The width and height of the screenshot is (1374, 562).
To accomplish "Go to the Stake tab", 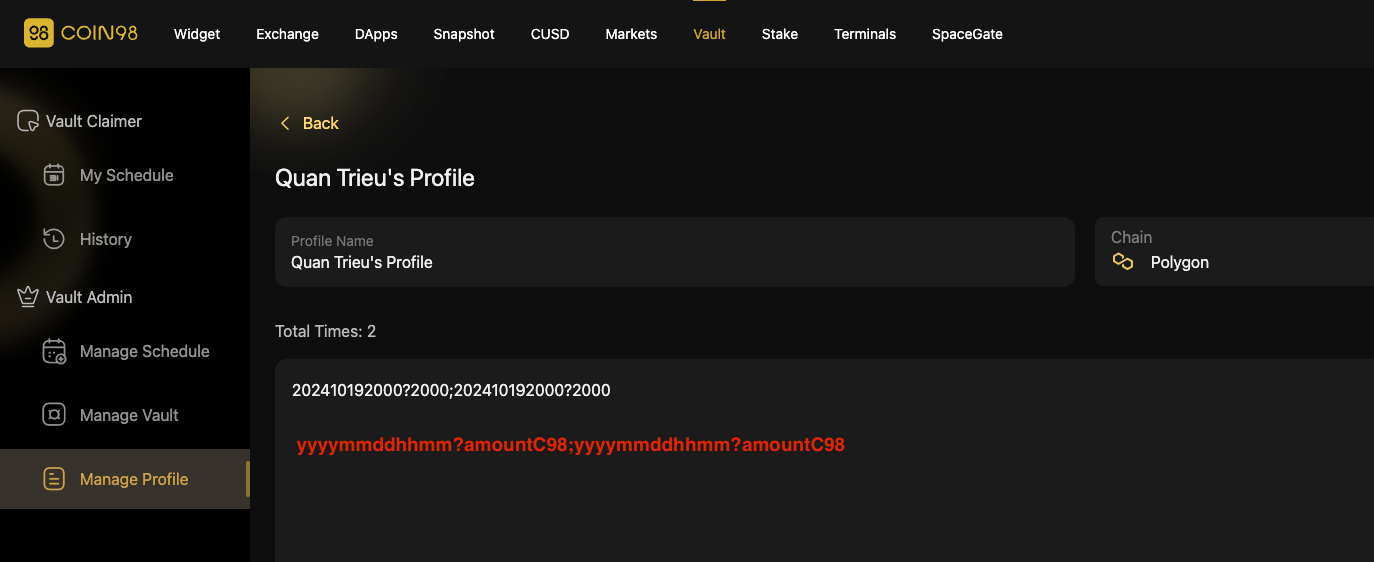I will [x=780, y=34].
